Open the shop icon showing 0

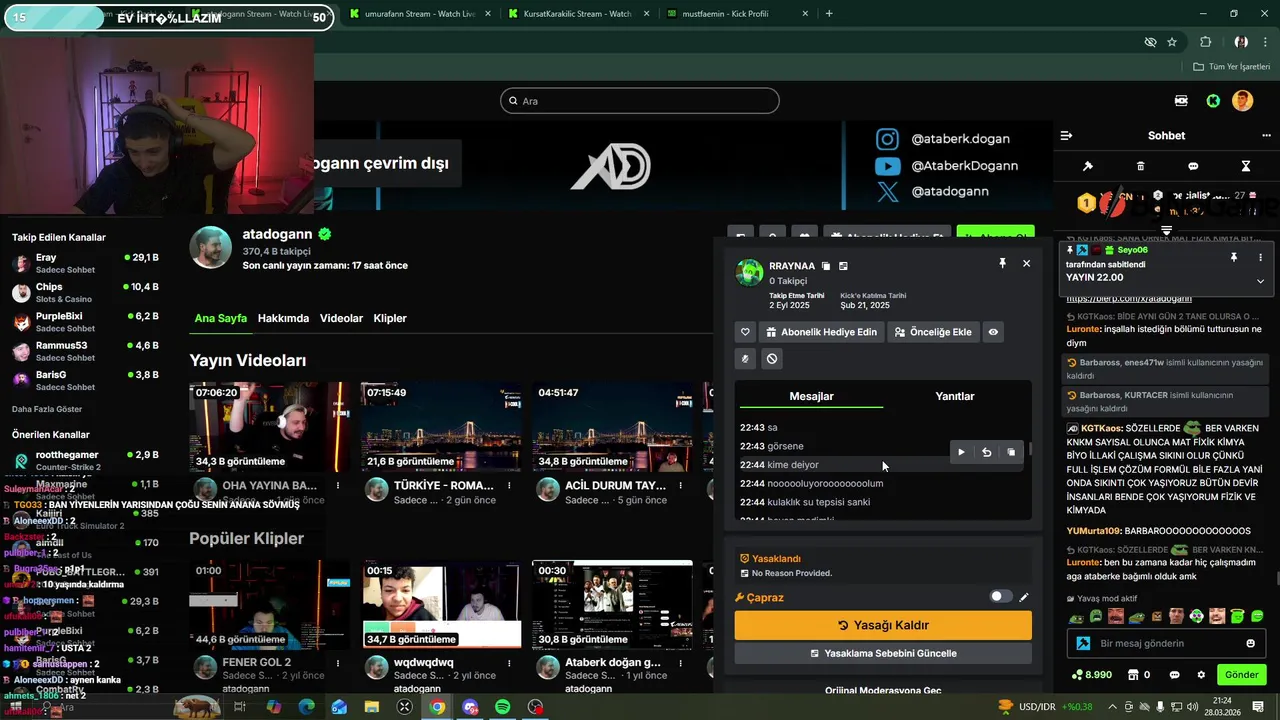[1138, 675]
